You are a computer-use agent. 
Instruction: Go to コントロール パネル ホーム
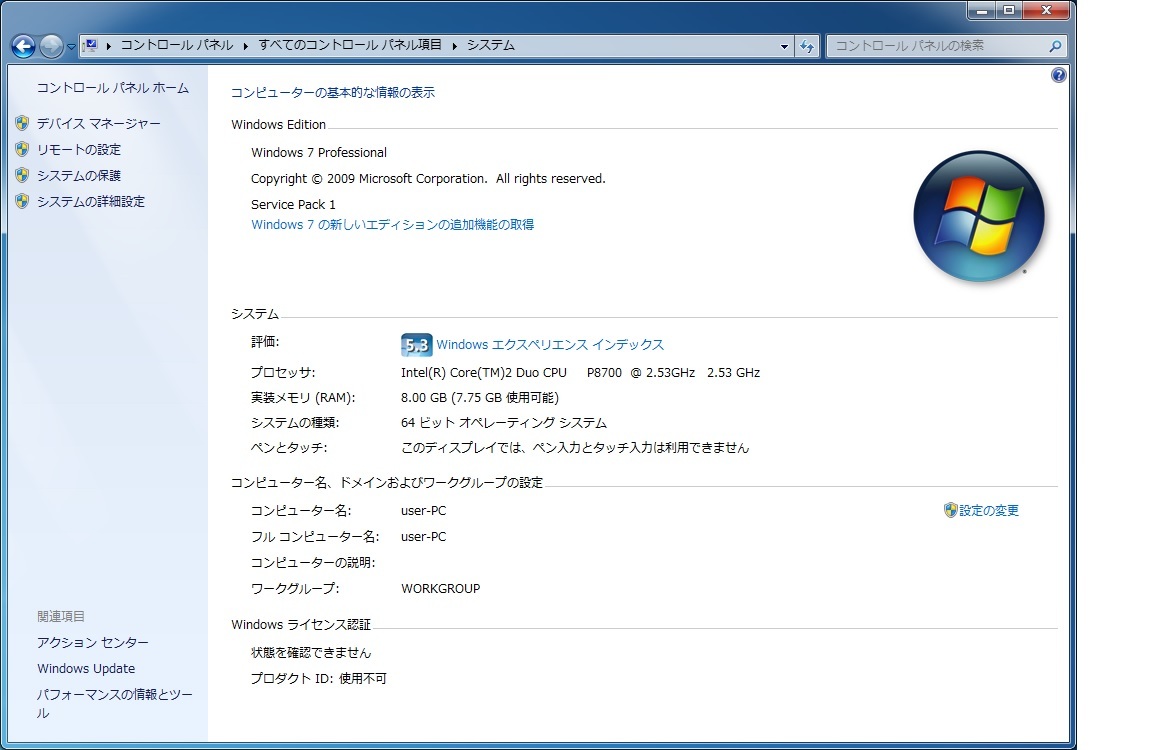click(x=112, y=87)
